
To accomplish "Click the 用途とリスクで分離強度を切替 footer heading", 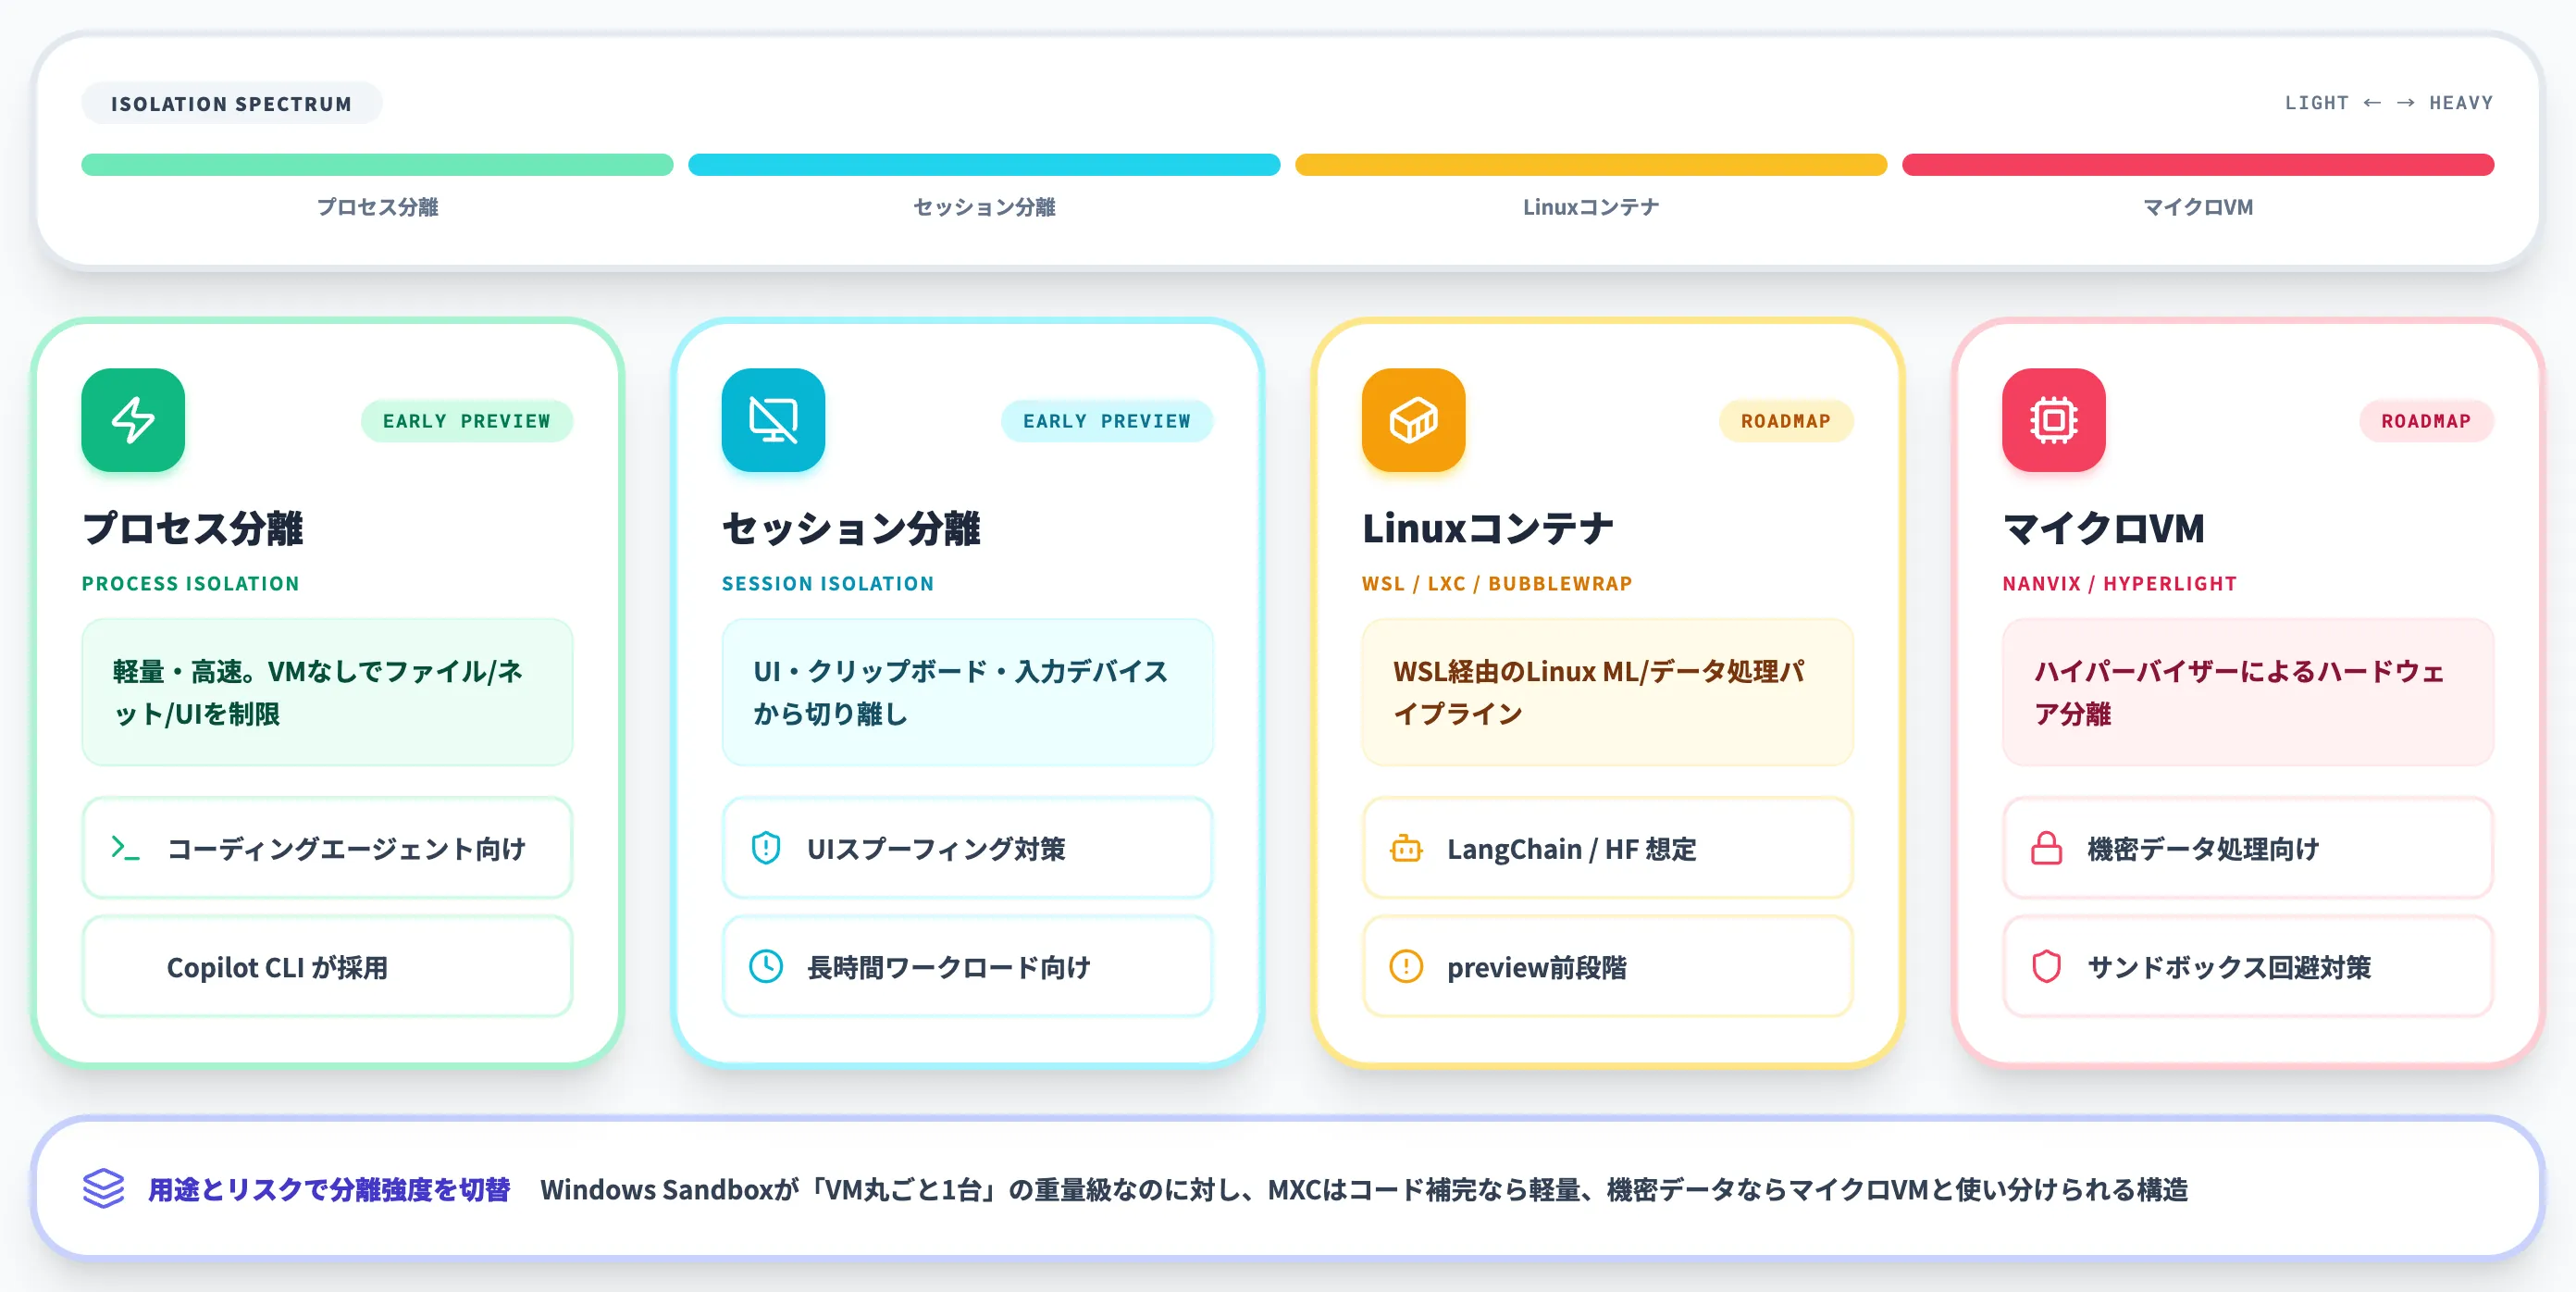I will pos(329,1189).
